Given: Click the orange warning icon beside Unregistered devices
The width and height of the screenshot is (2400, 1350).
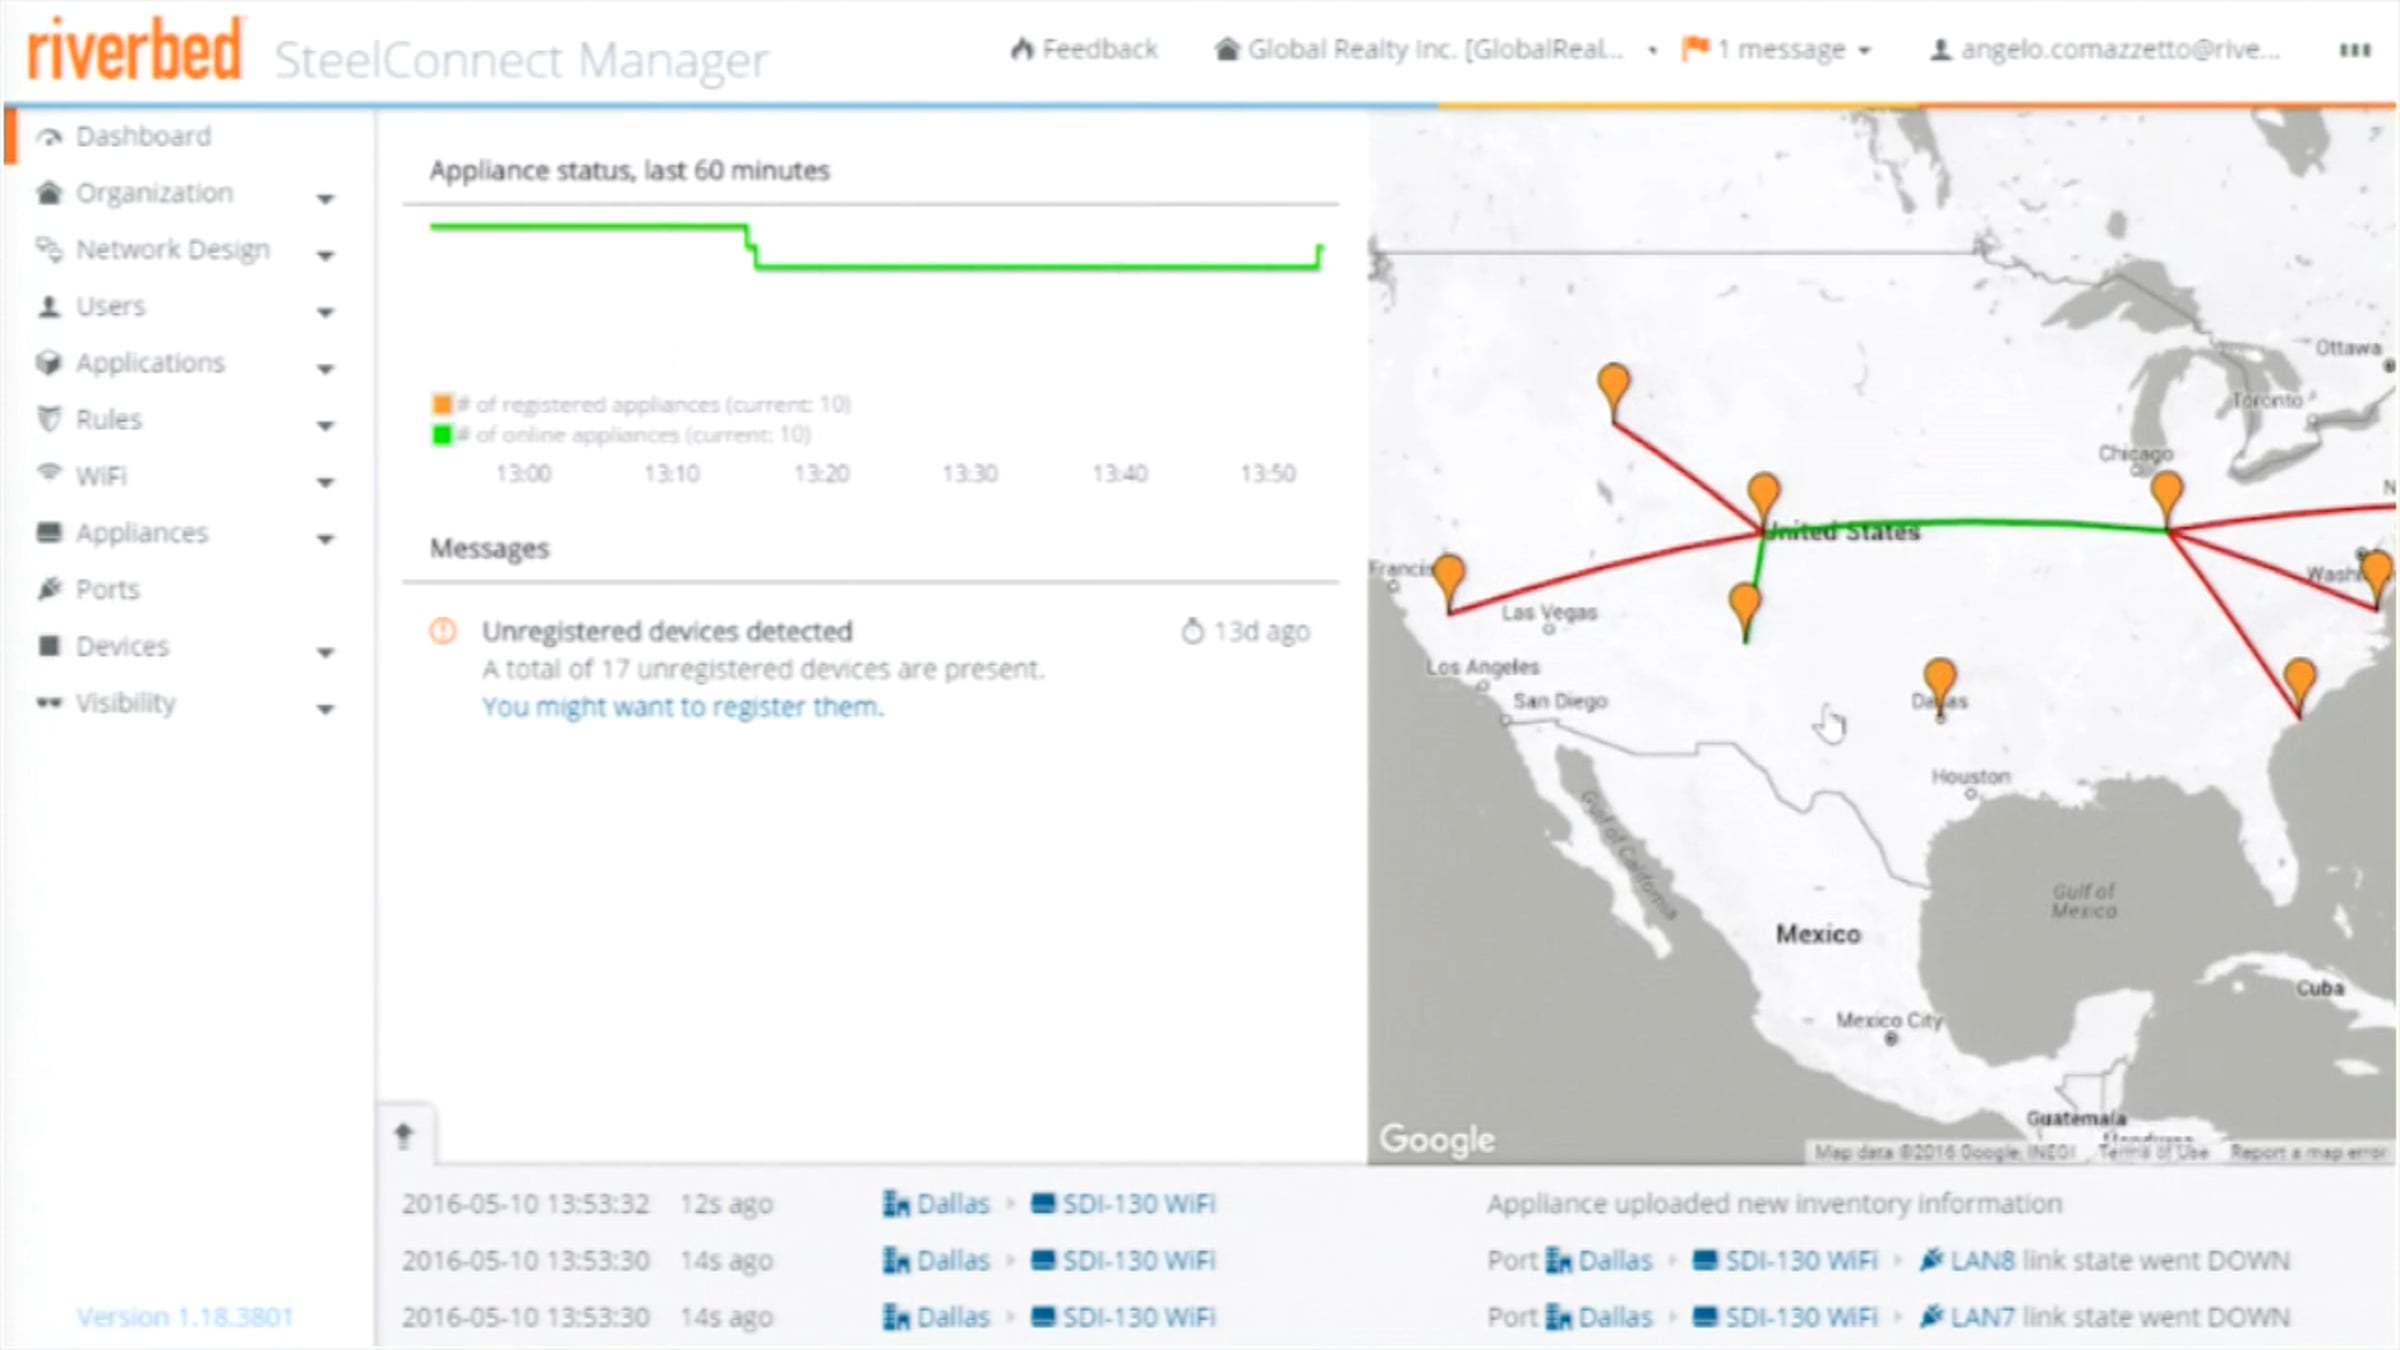Looking at the screenshot, I should coord(443,631).
